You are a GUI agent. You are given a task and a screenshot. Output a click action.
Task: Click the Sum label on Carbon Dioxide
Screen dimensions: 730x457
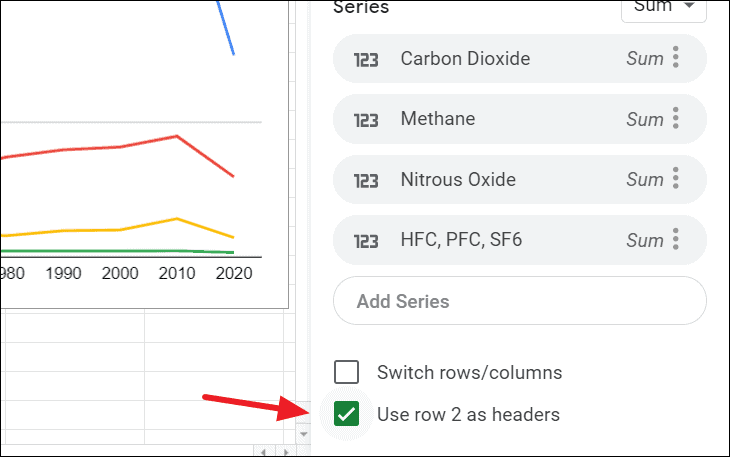[644, 59]
